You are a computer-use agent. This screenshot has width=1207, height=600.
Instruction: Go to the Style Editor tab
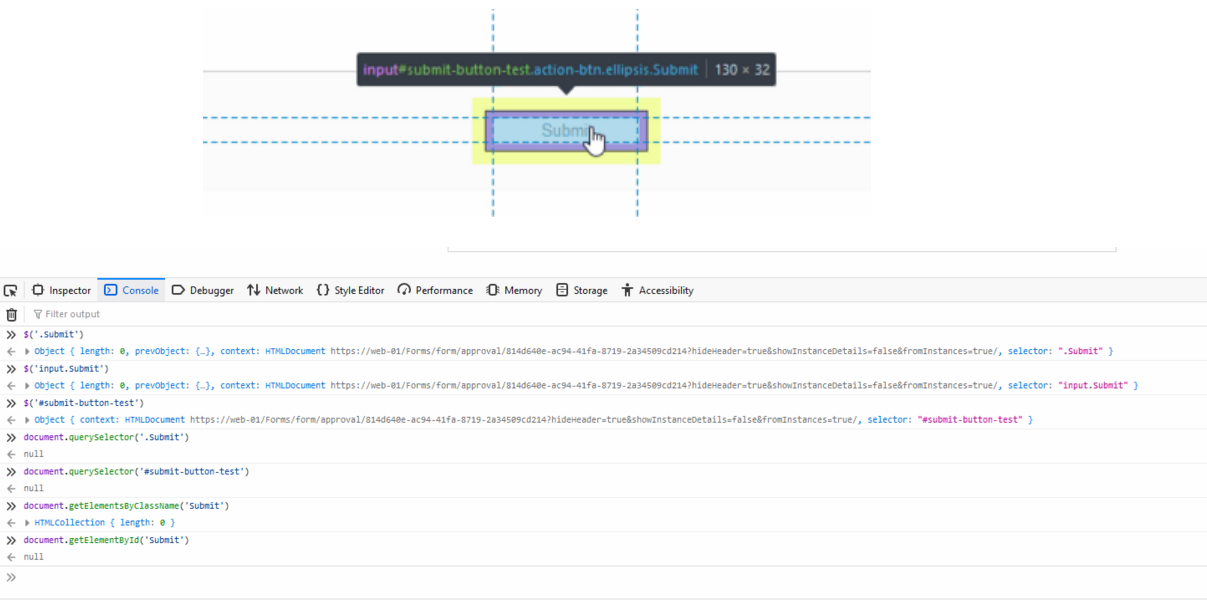click(x=350, y=290)
